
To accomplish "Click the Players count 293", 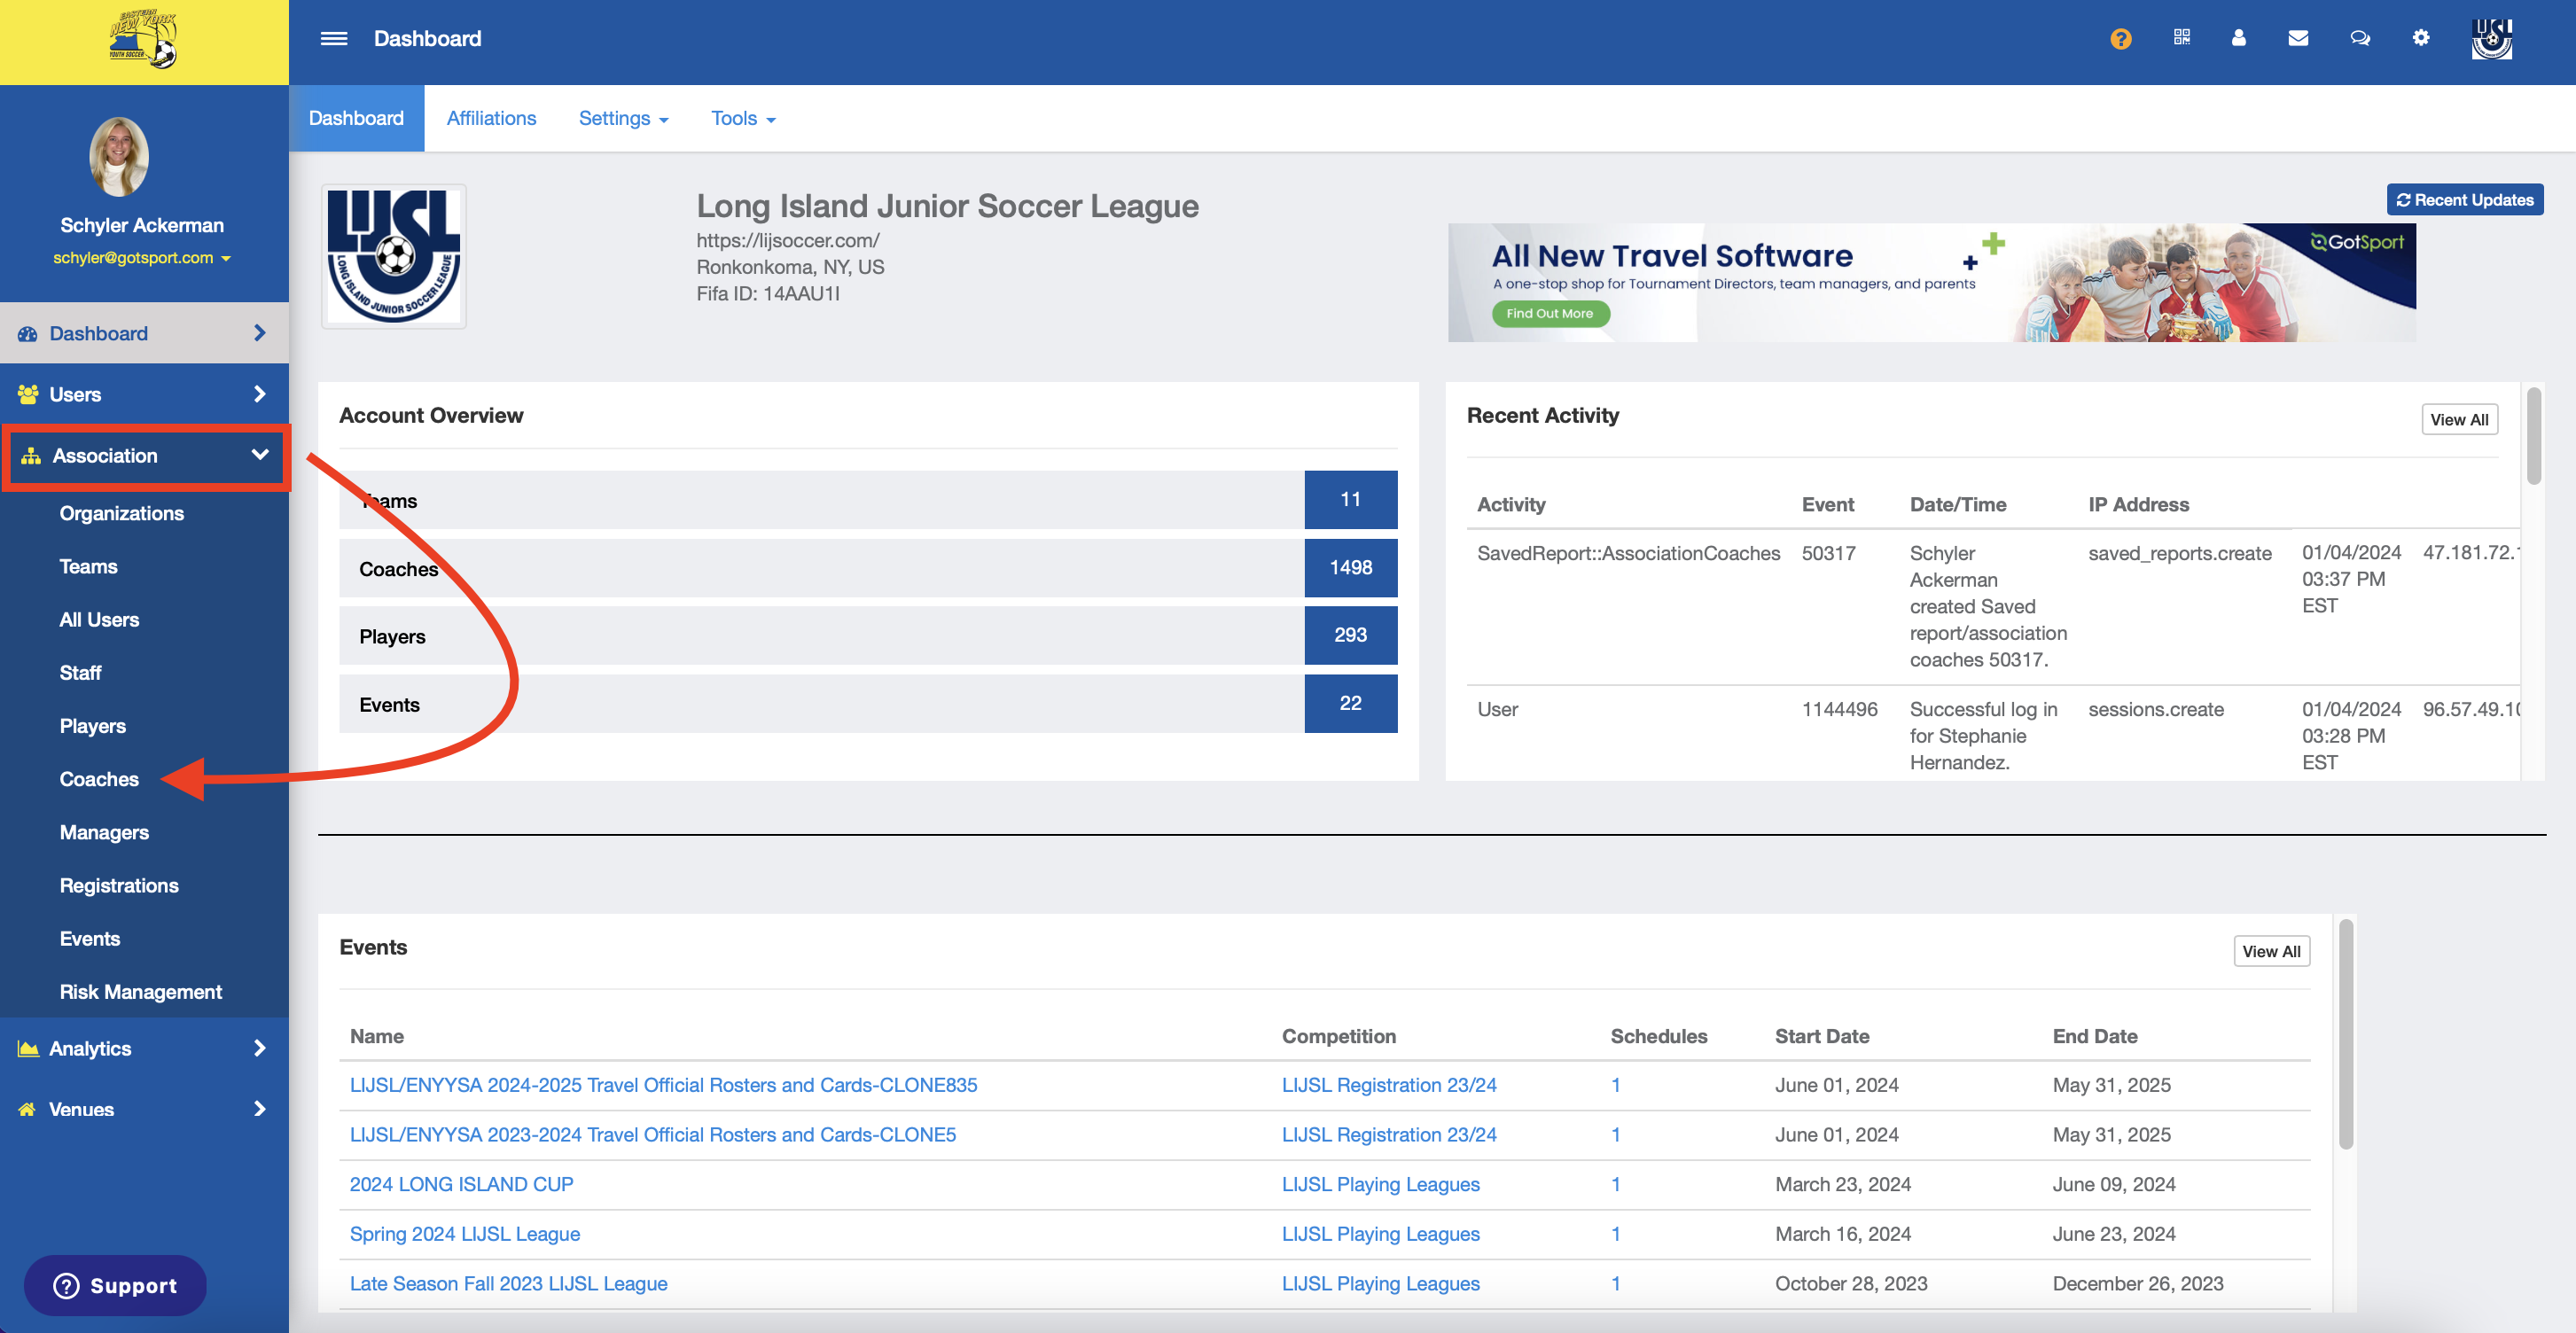I will click(x=1350, y=635).
